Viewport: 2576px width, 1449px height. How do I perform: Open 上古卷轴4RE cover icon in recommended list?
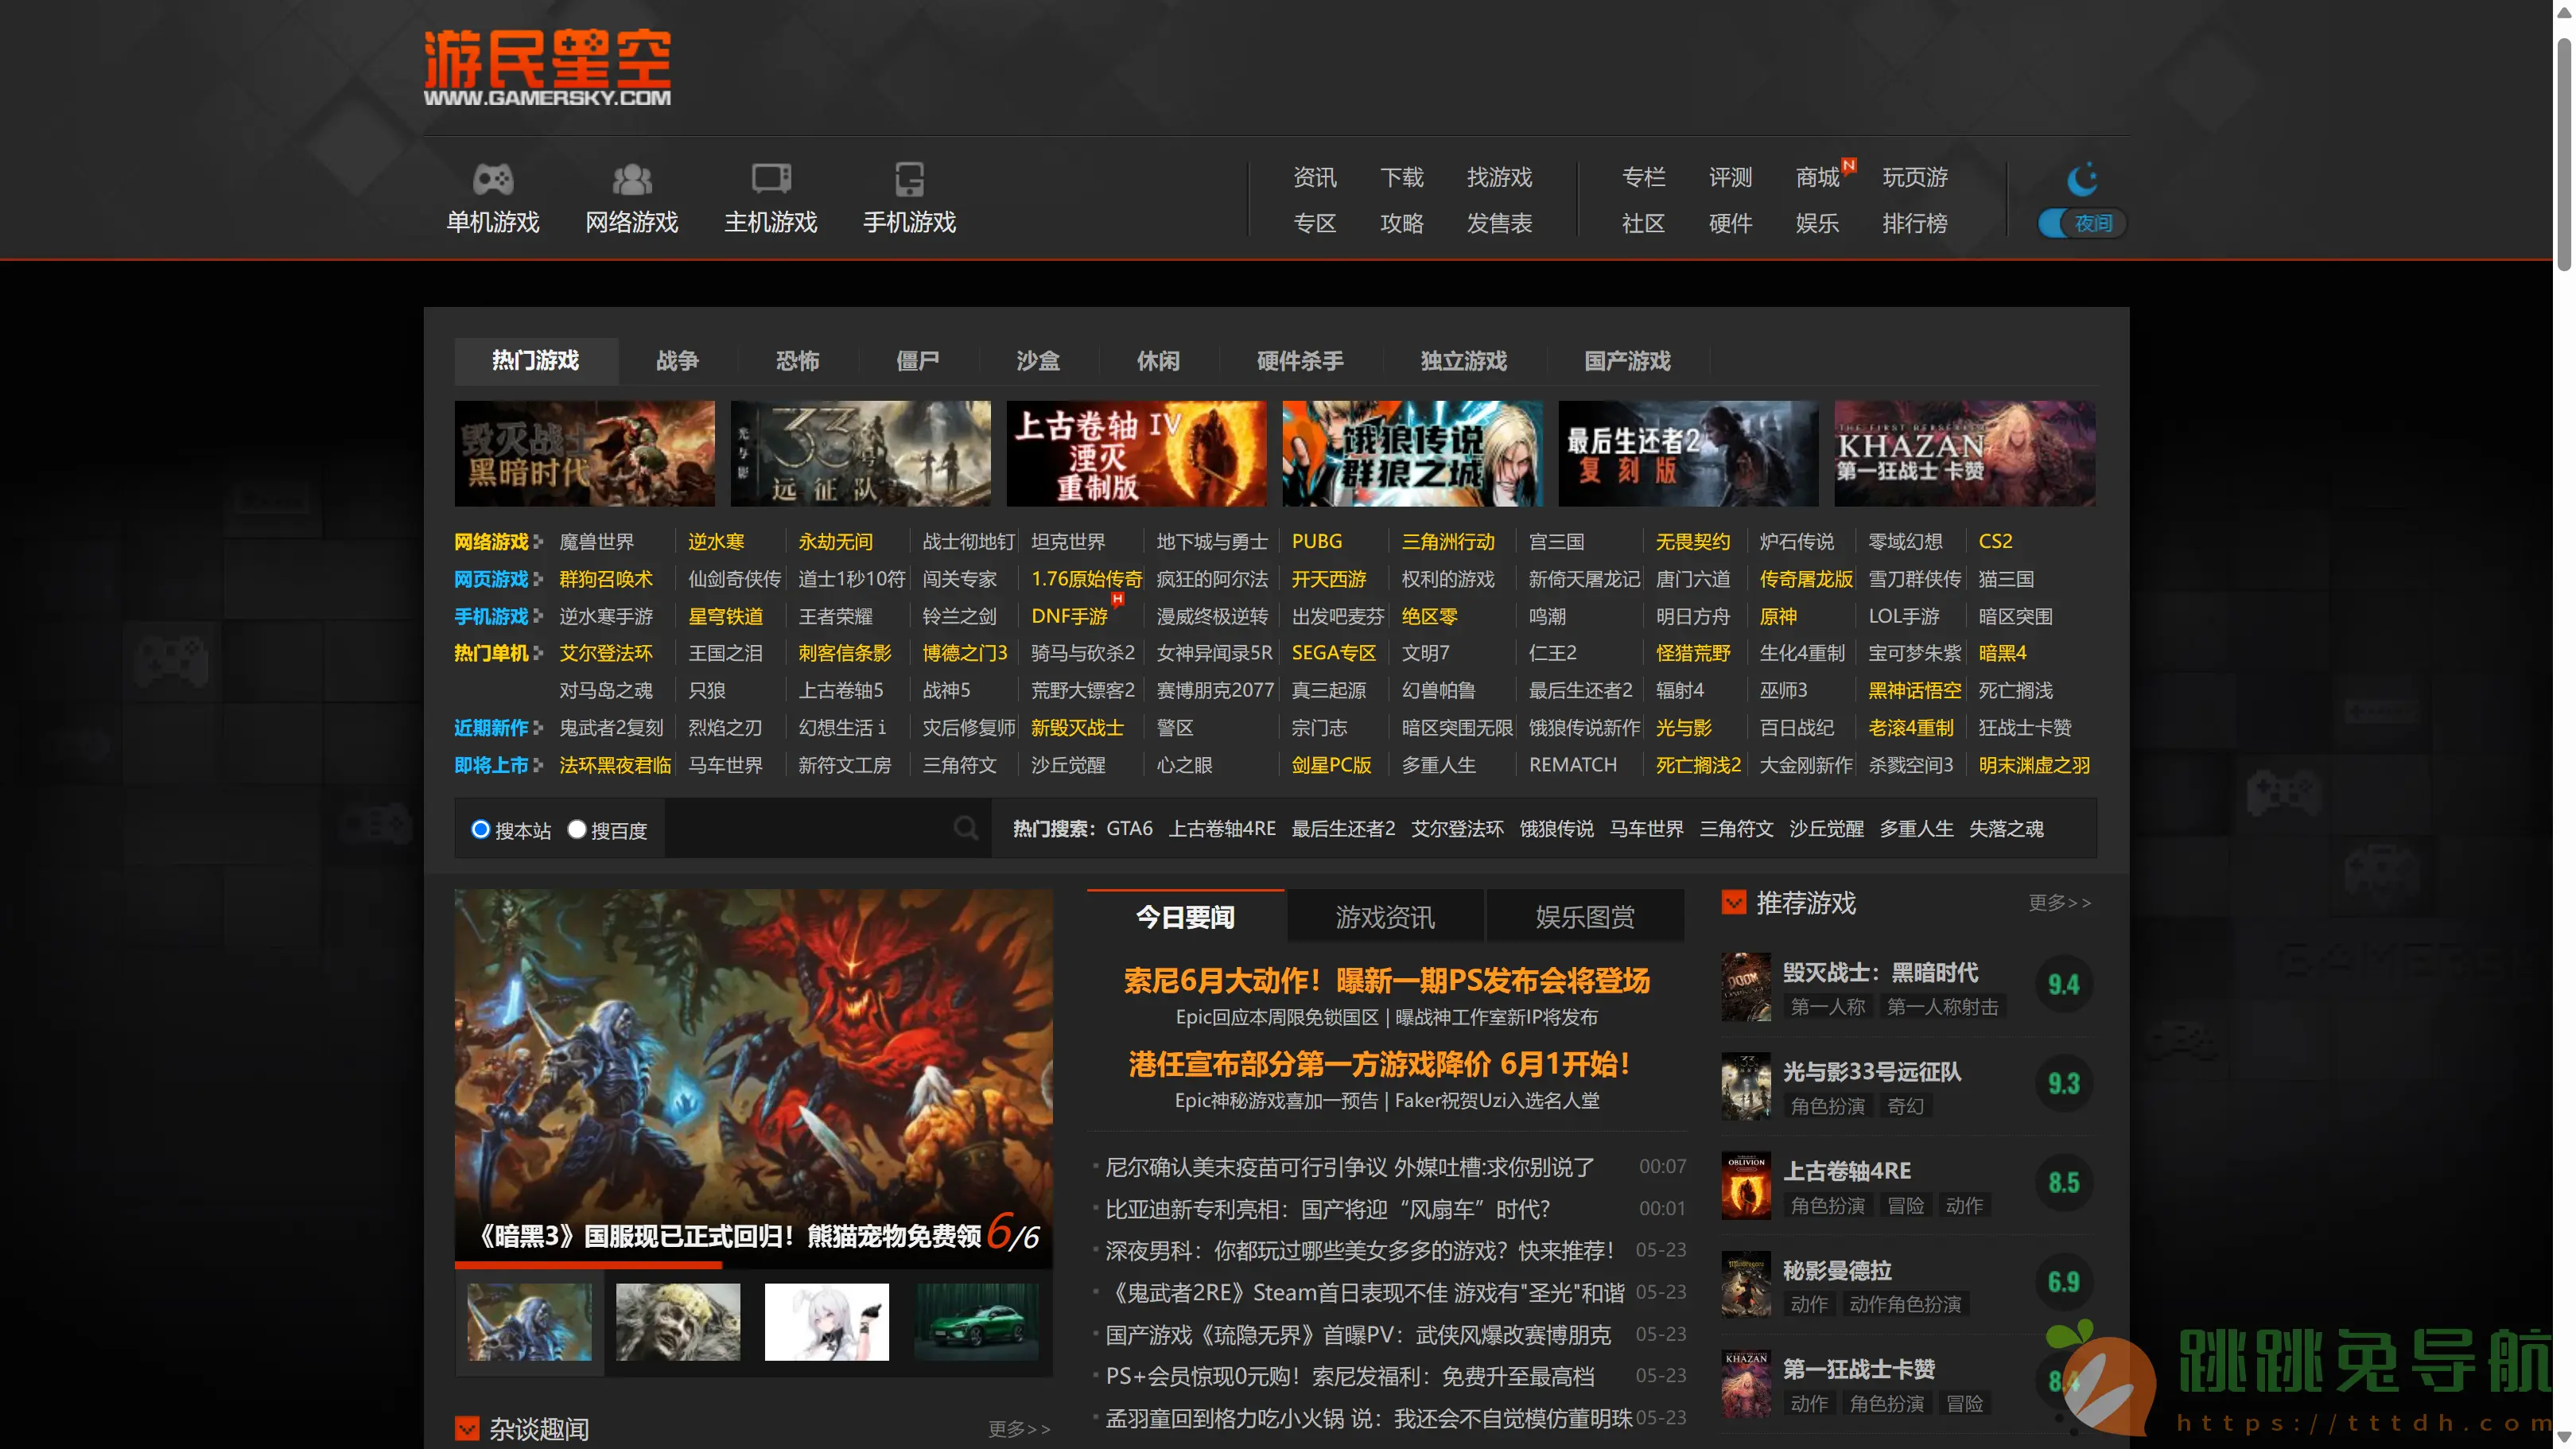pyautogui.click(x=1746, y=1184)
